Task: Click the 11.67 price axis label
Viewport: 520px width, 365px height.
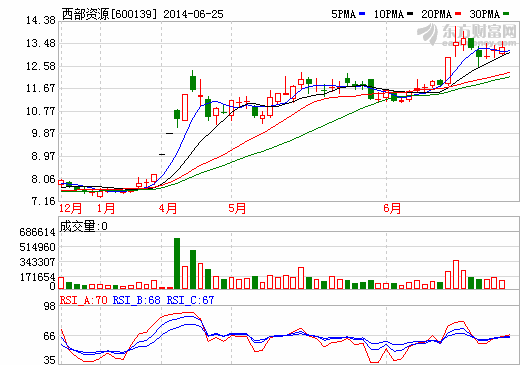Action: coord(41,88)
